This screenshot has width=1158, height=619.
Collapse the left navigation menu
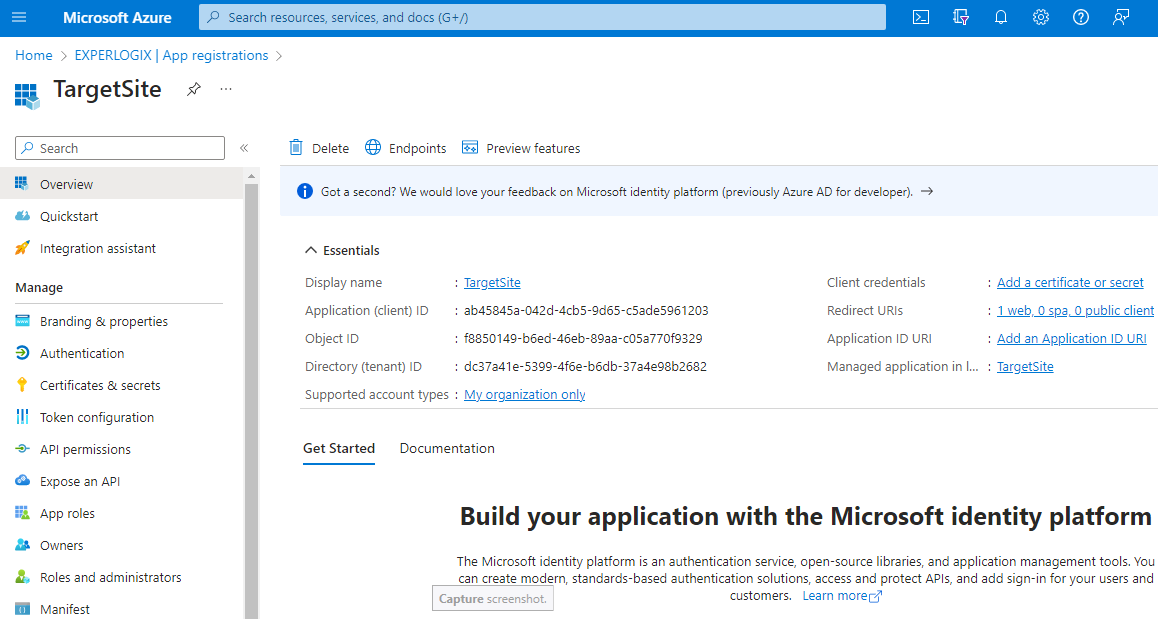coord(244,148)
